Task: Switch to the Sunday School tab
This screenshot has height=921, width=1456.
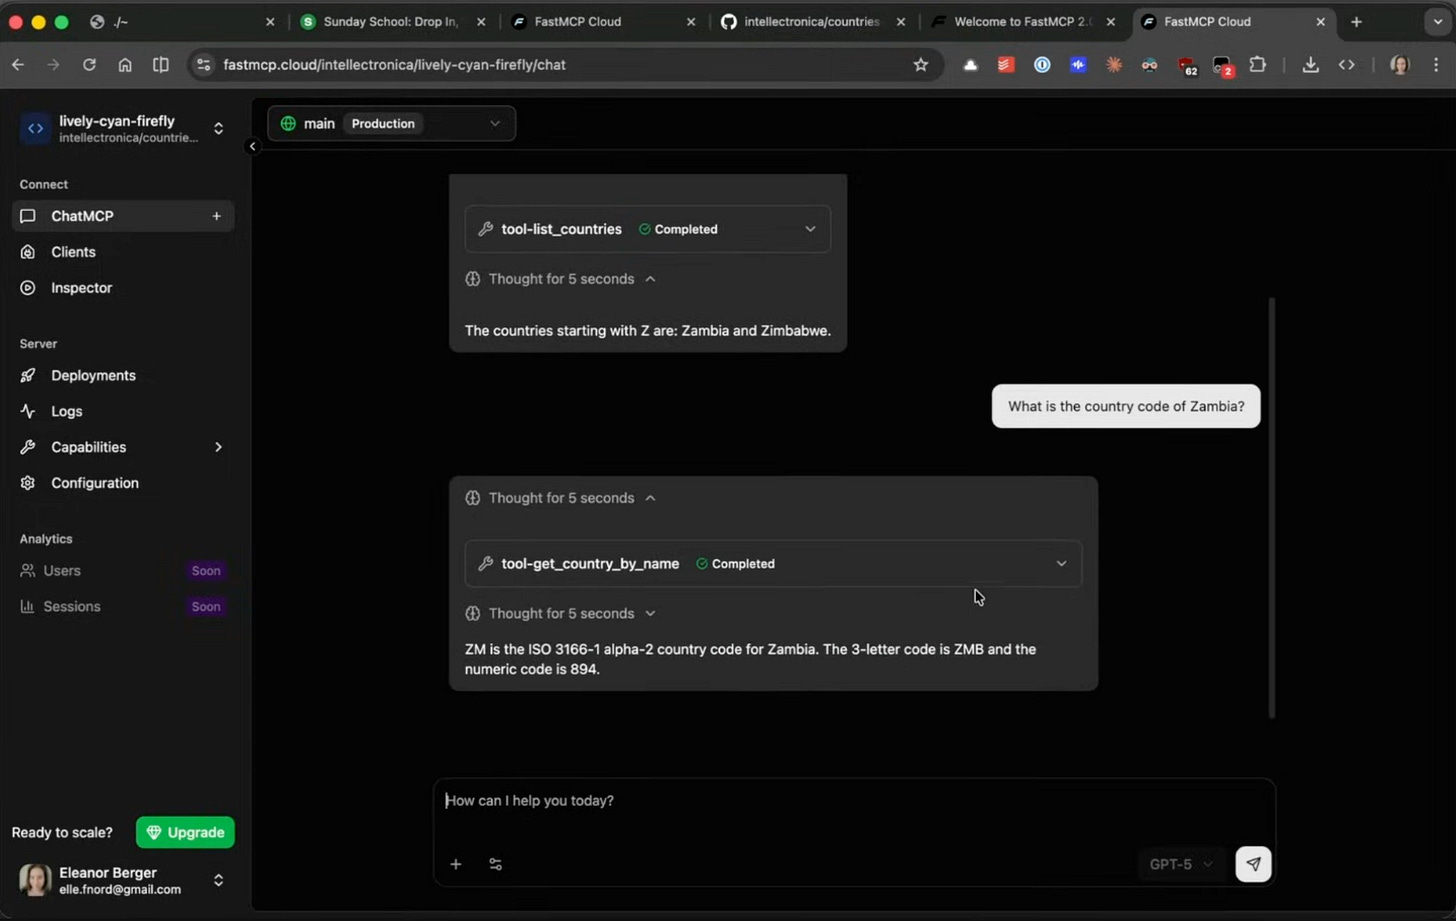Action: pyautogui.click(x=393, y=21)
